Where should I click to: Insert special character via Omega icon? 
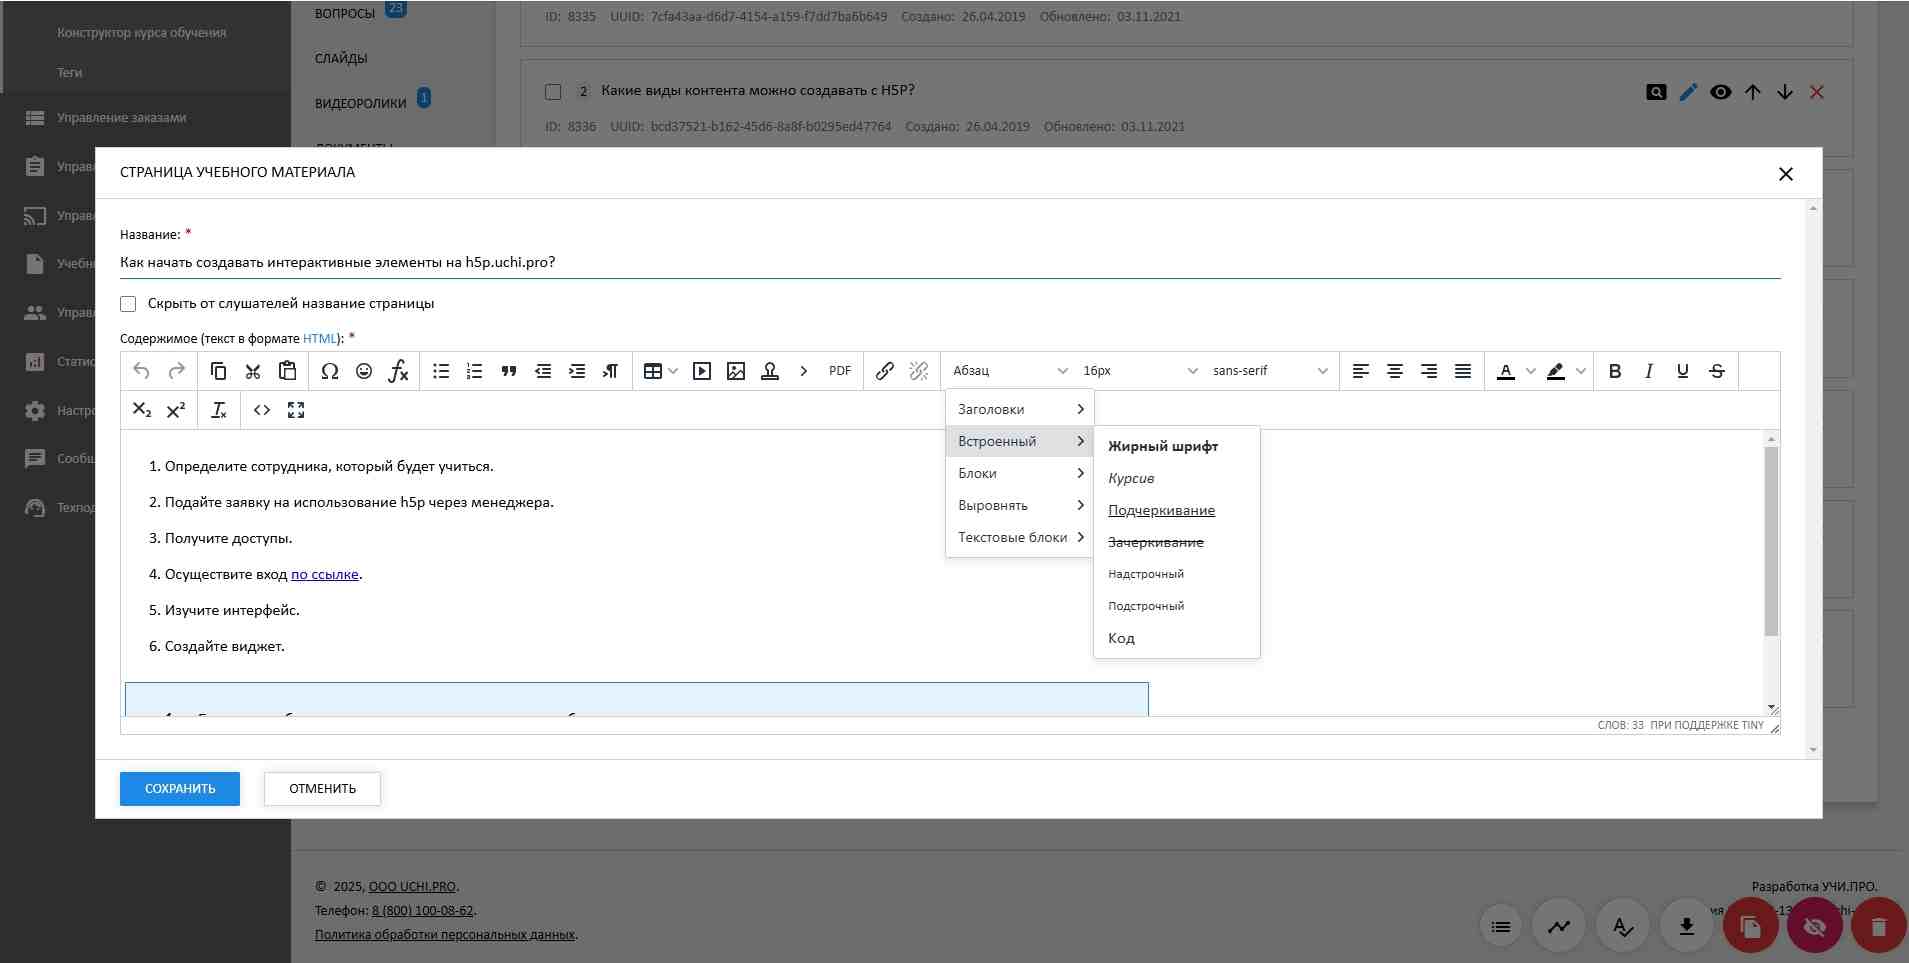click(x=329, y=371)
